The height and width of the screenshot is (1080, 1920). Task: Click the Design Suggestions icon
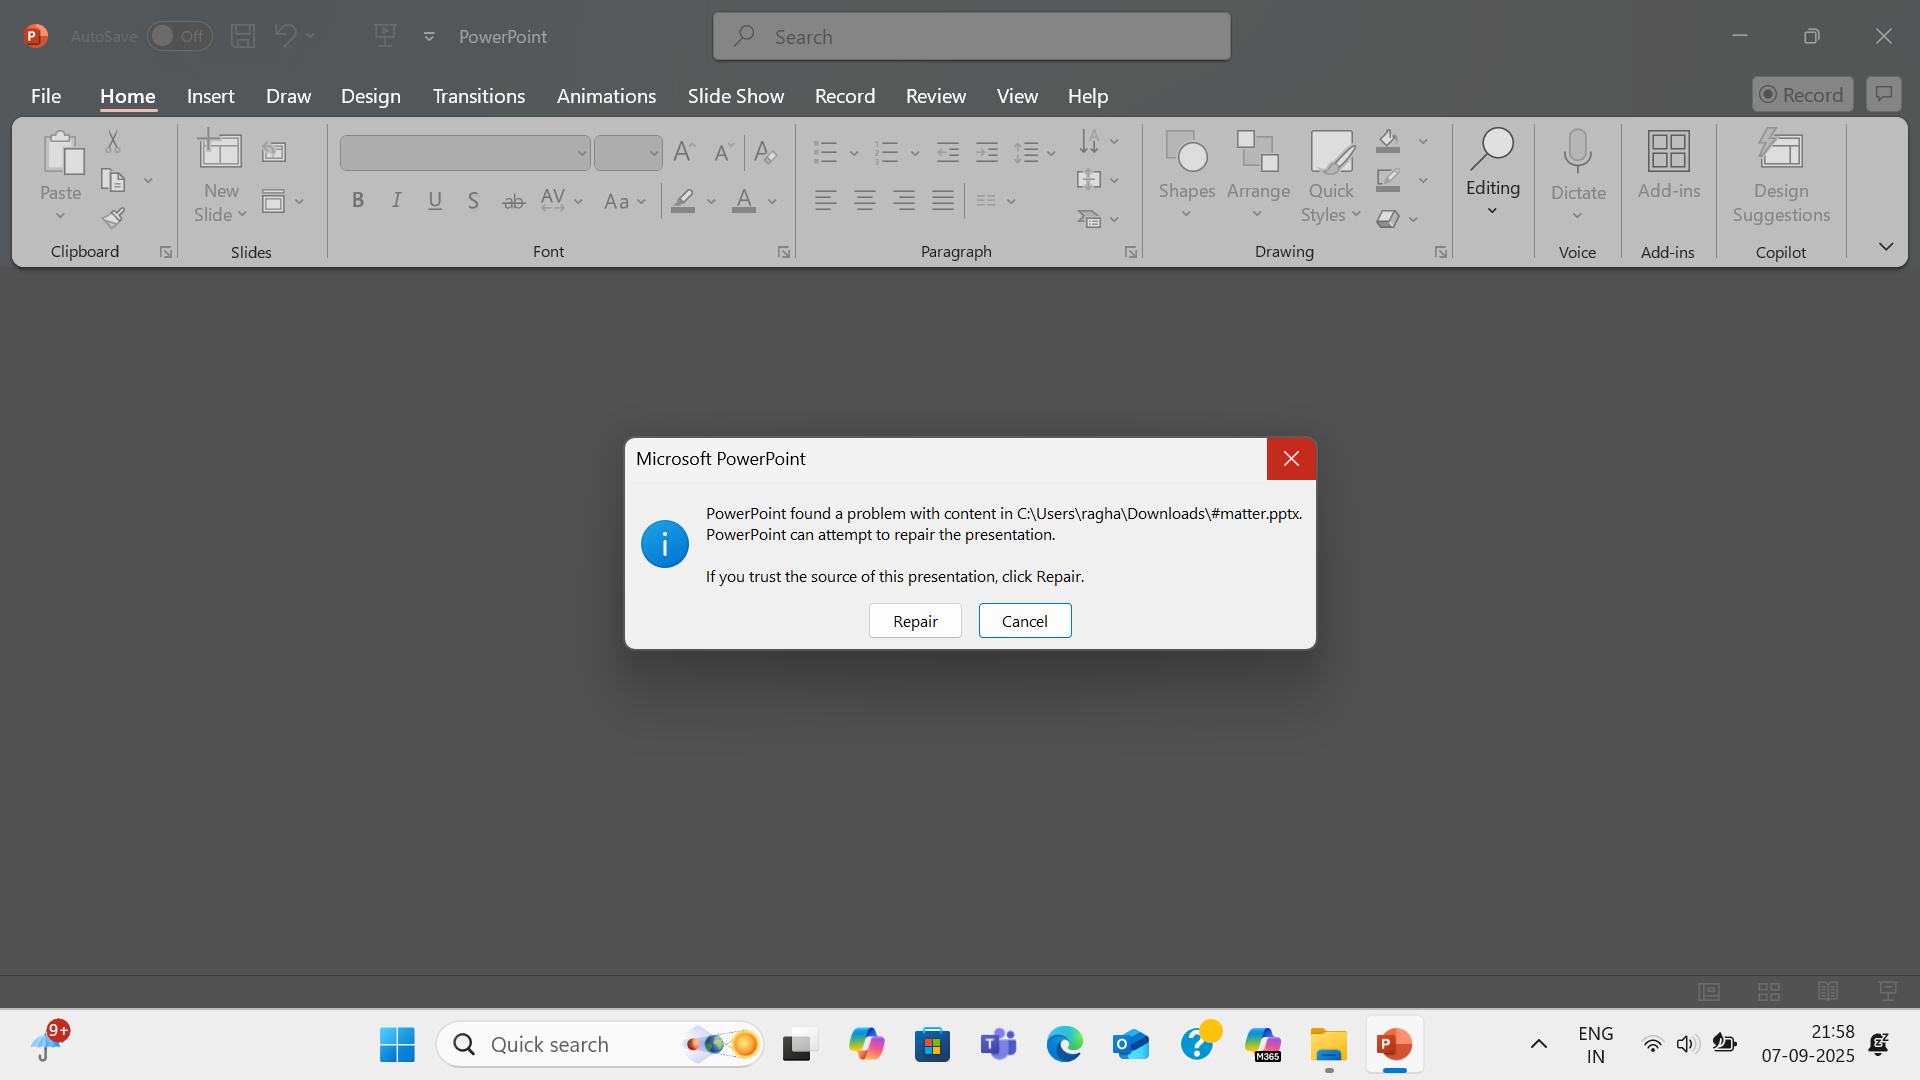(1780, 152)
